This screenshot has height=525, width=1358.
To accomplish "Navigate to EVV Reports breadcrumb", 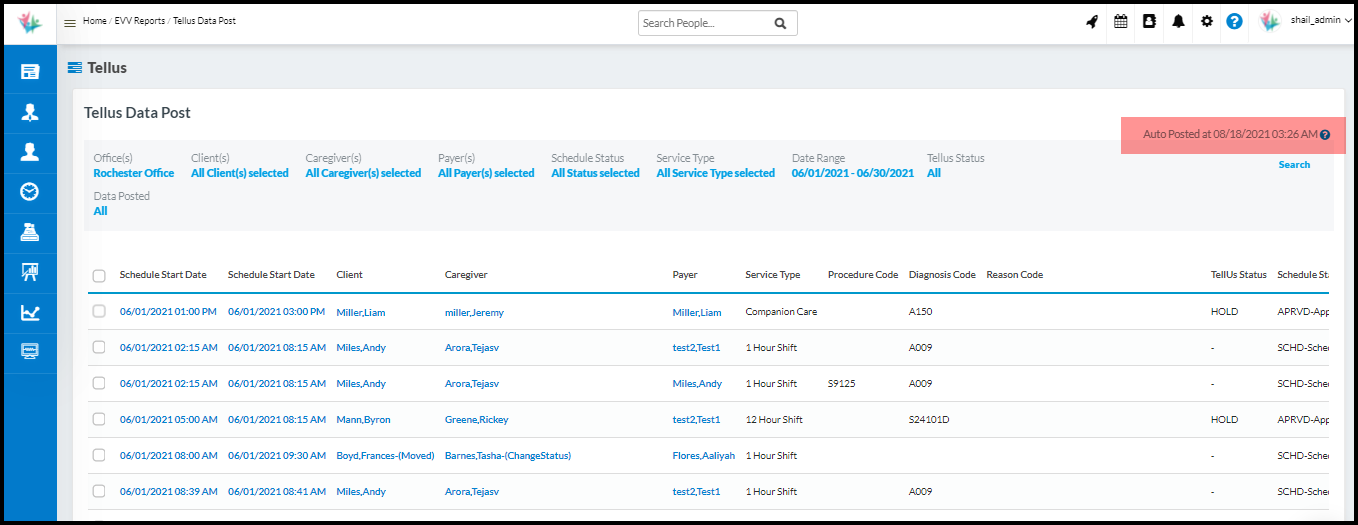I will pyautogui.click(x=139, y=21).
